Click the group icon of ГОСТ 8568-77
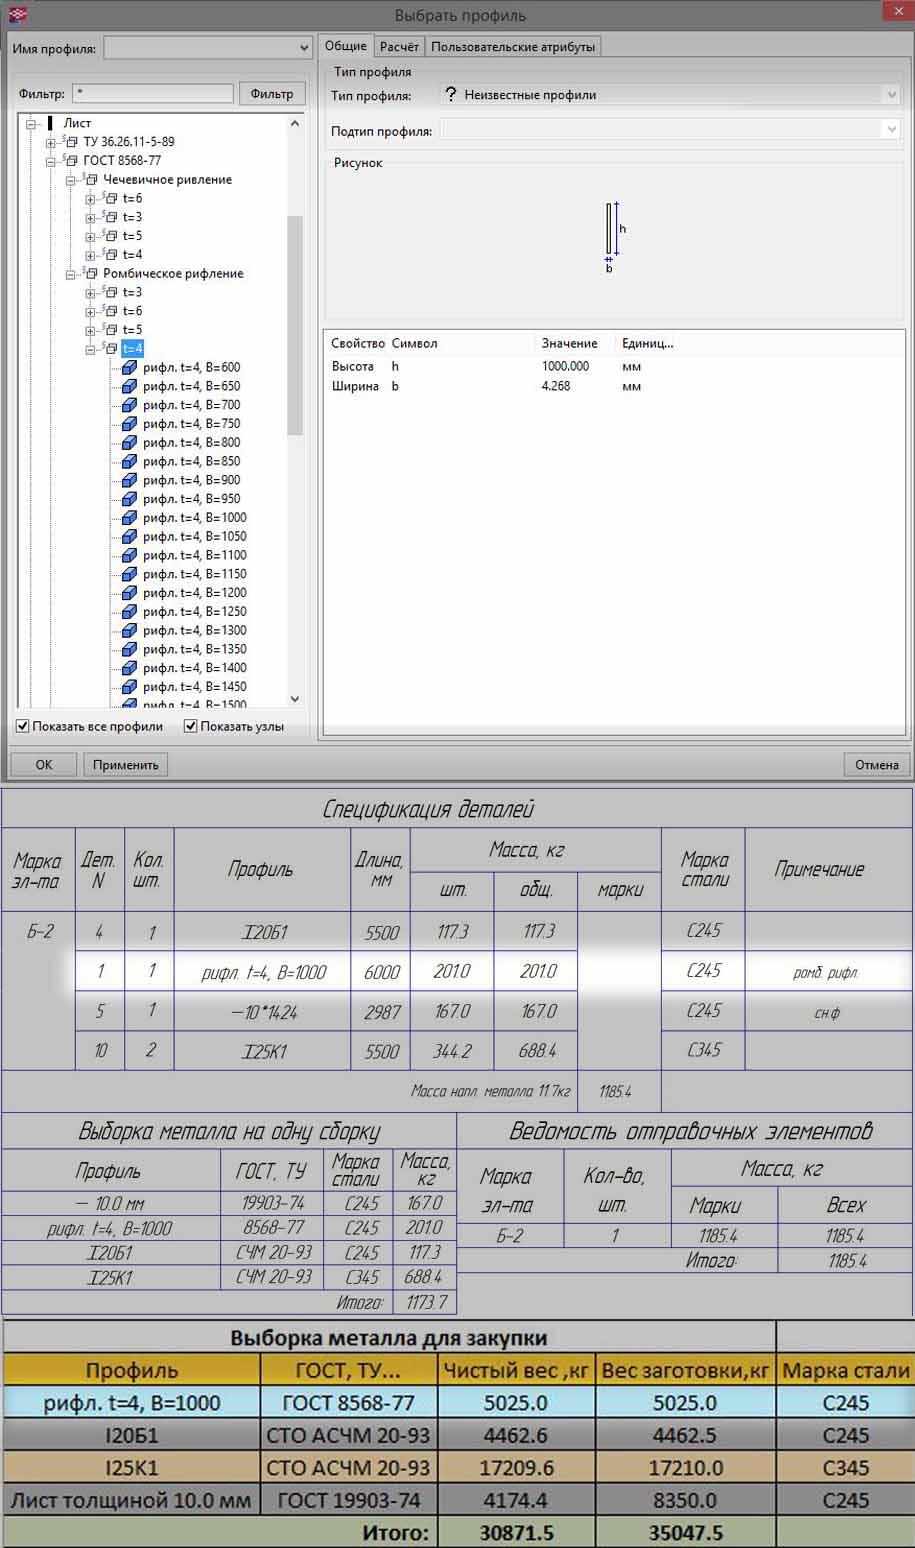The image size is (915, 1548). 71,160
